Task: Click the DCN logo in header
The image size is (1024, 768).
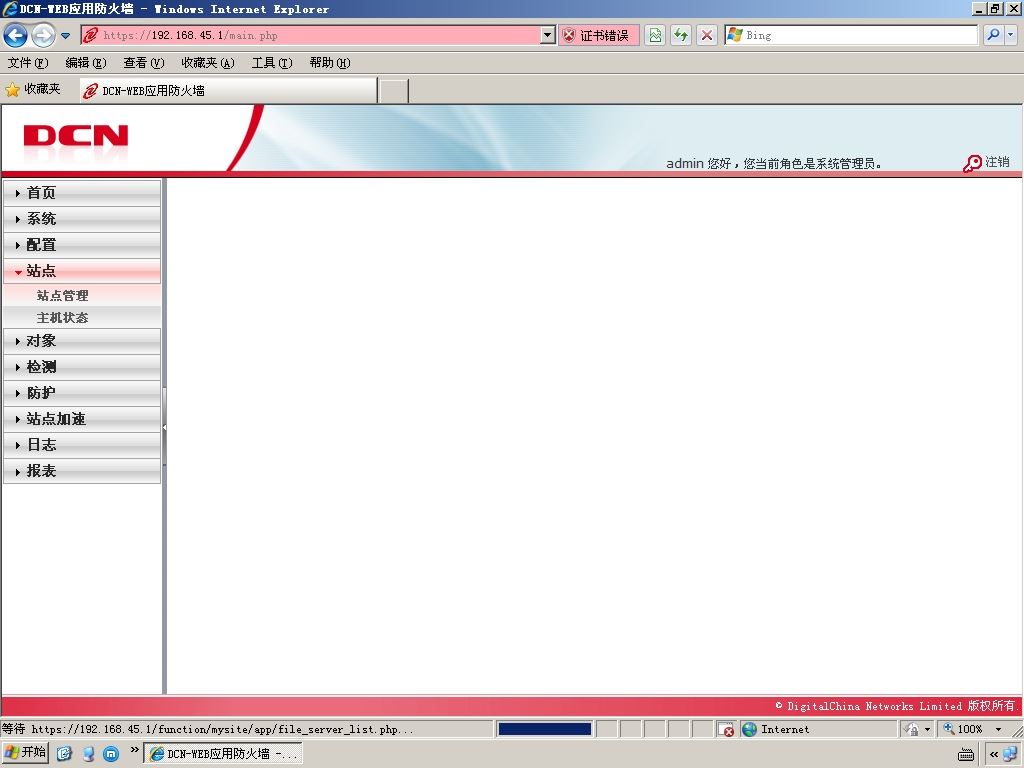Action: click(76, 136)
